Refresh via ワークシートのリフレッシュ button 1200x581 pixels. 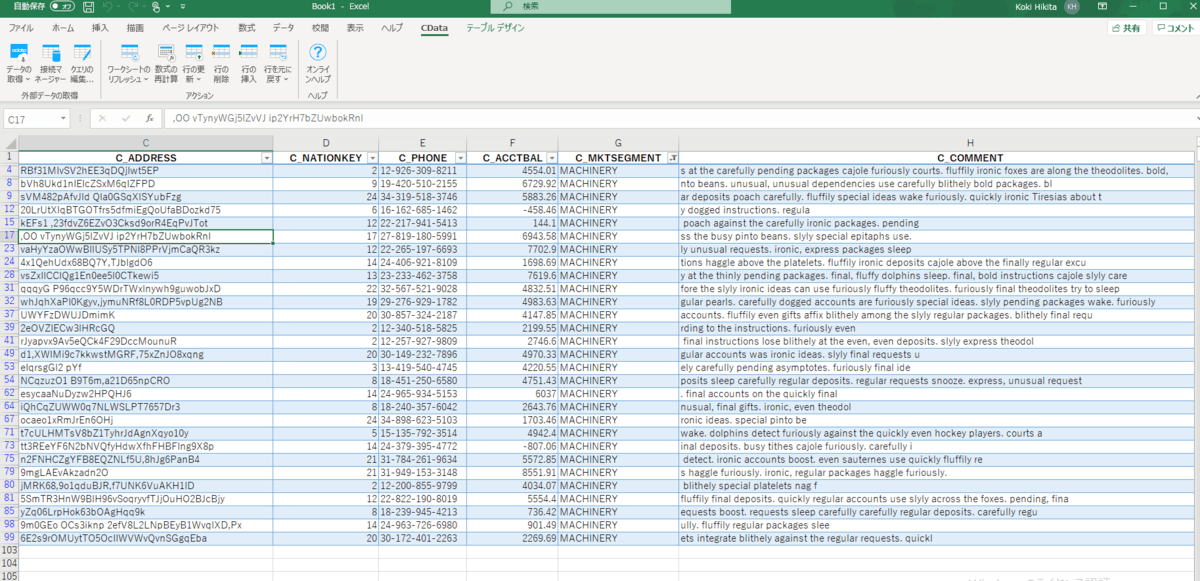(129, 61)
